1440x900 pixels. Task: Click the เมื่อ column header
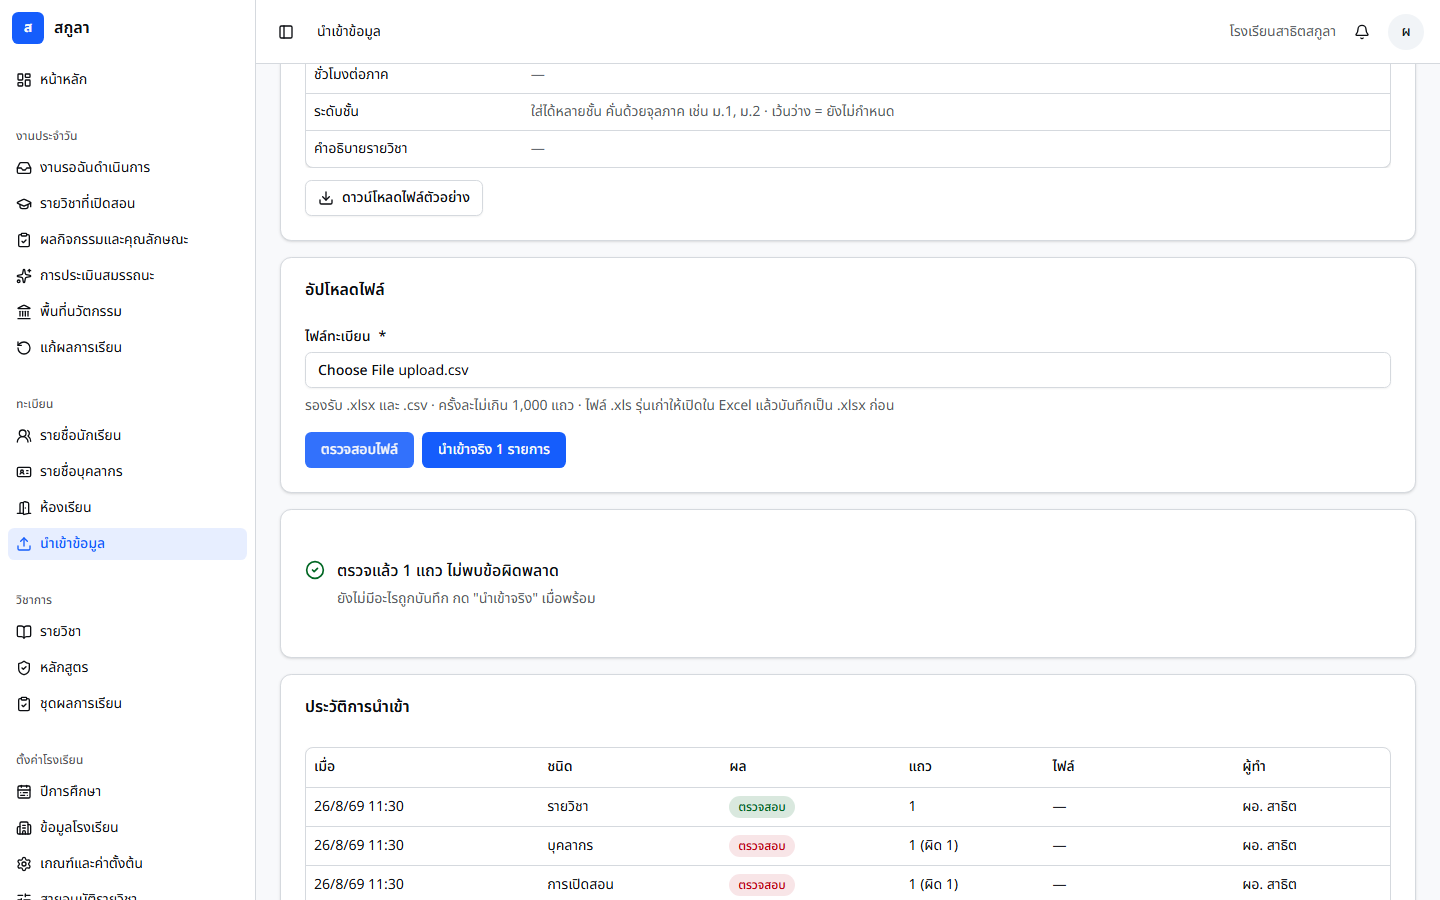pyautogui.click(x=324, y=767)
